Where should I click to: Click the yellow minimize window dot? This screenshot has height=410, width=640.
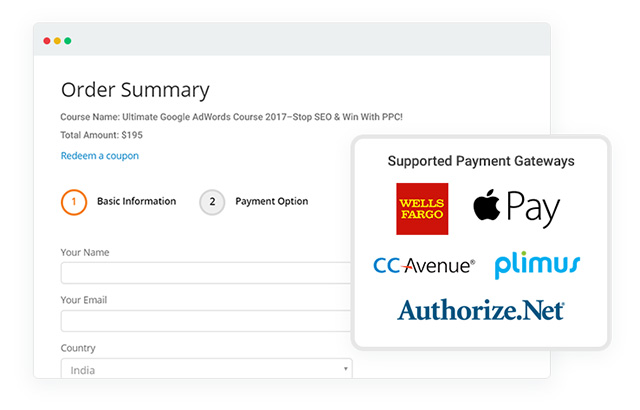(x=57, y=41)
